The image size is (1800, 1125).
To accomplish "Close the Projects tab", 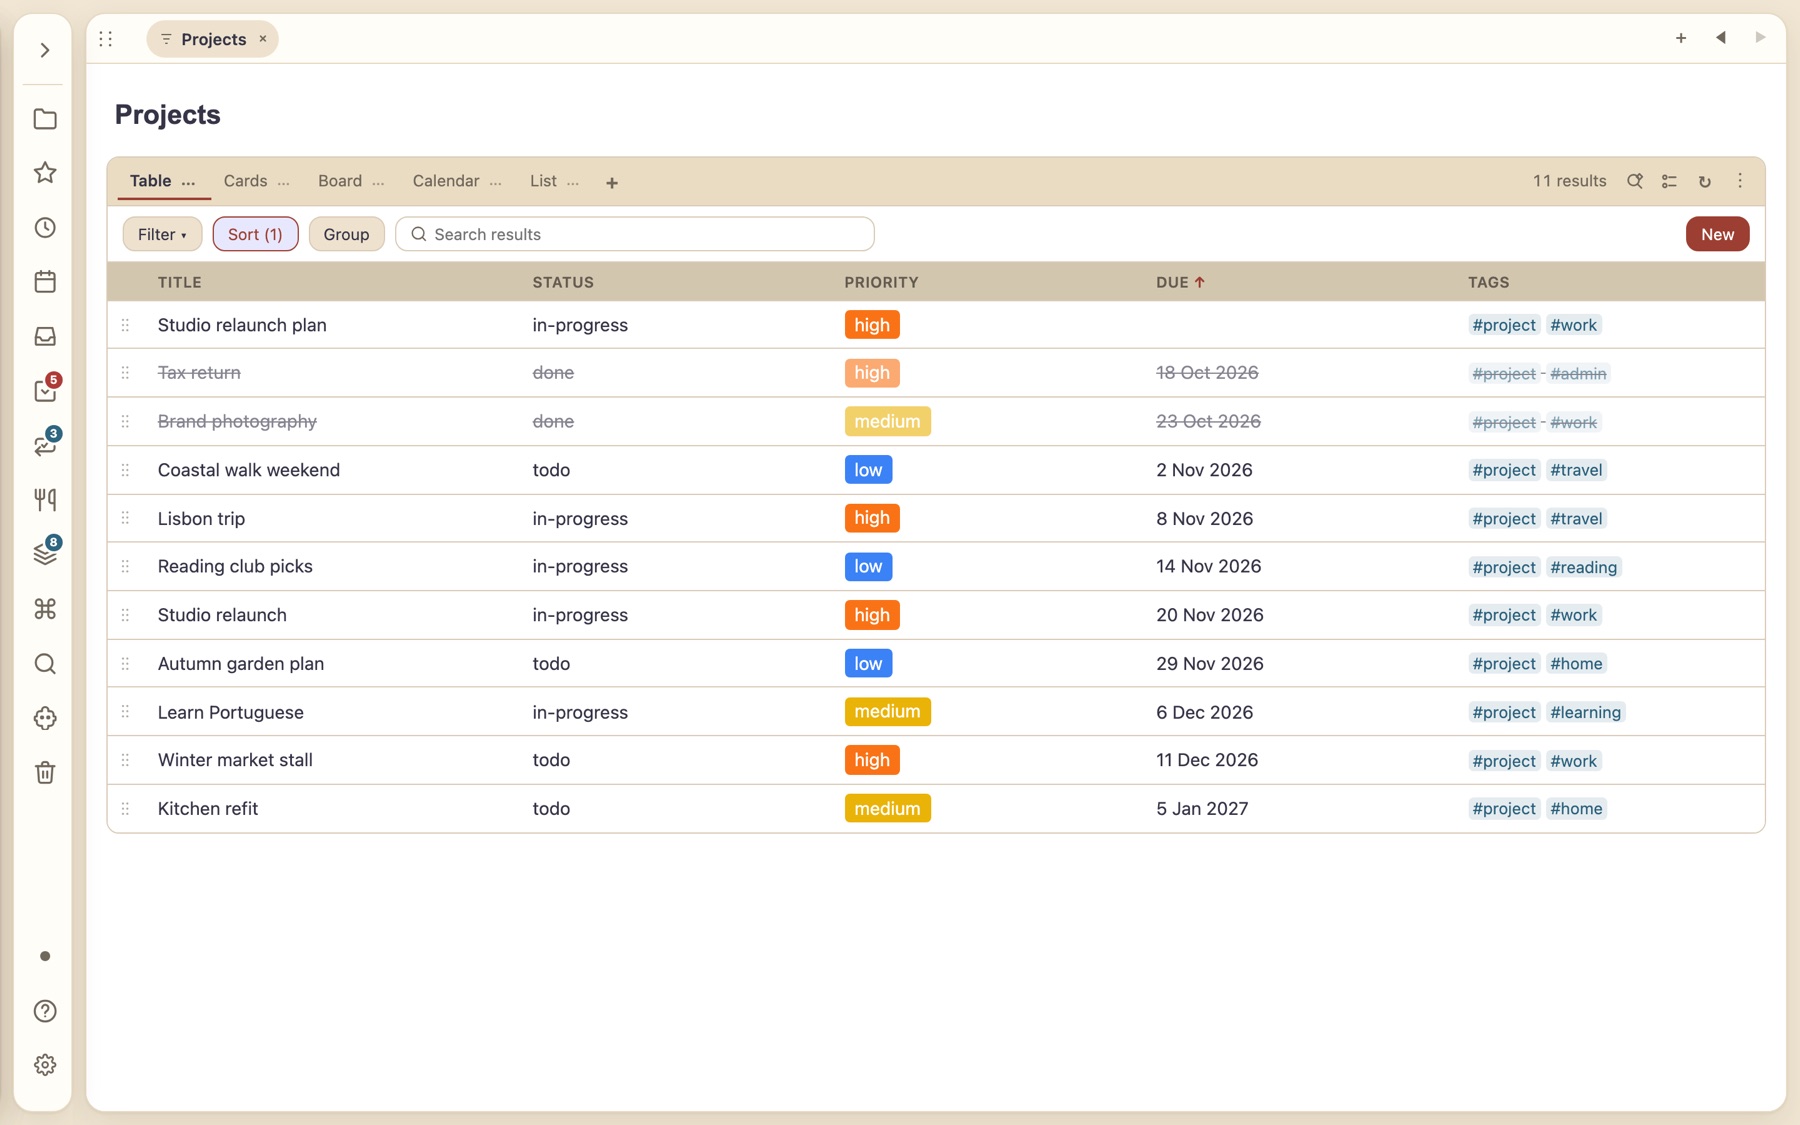I will pos(263,39).
